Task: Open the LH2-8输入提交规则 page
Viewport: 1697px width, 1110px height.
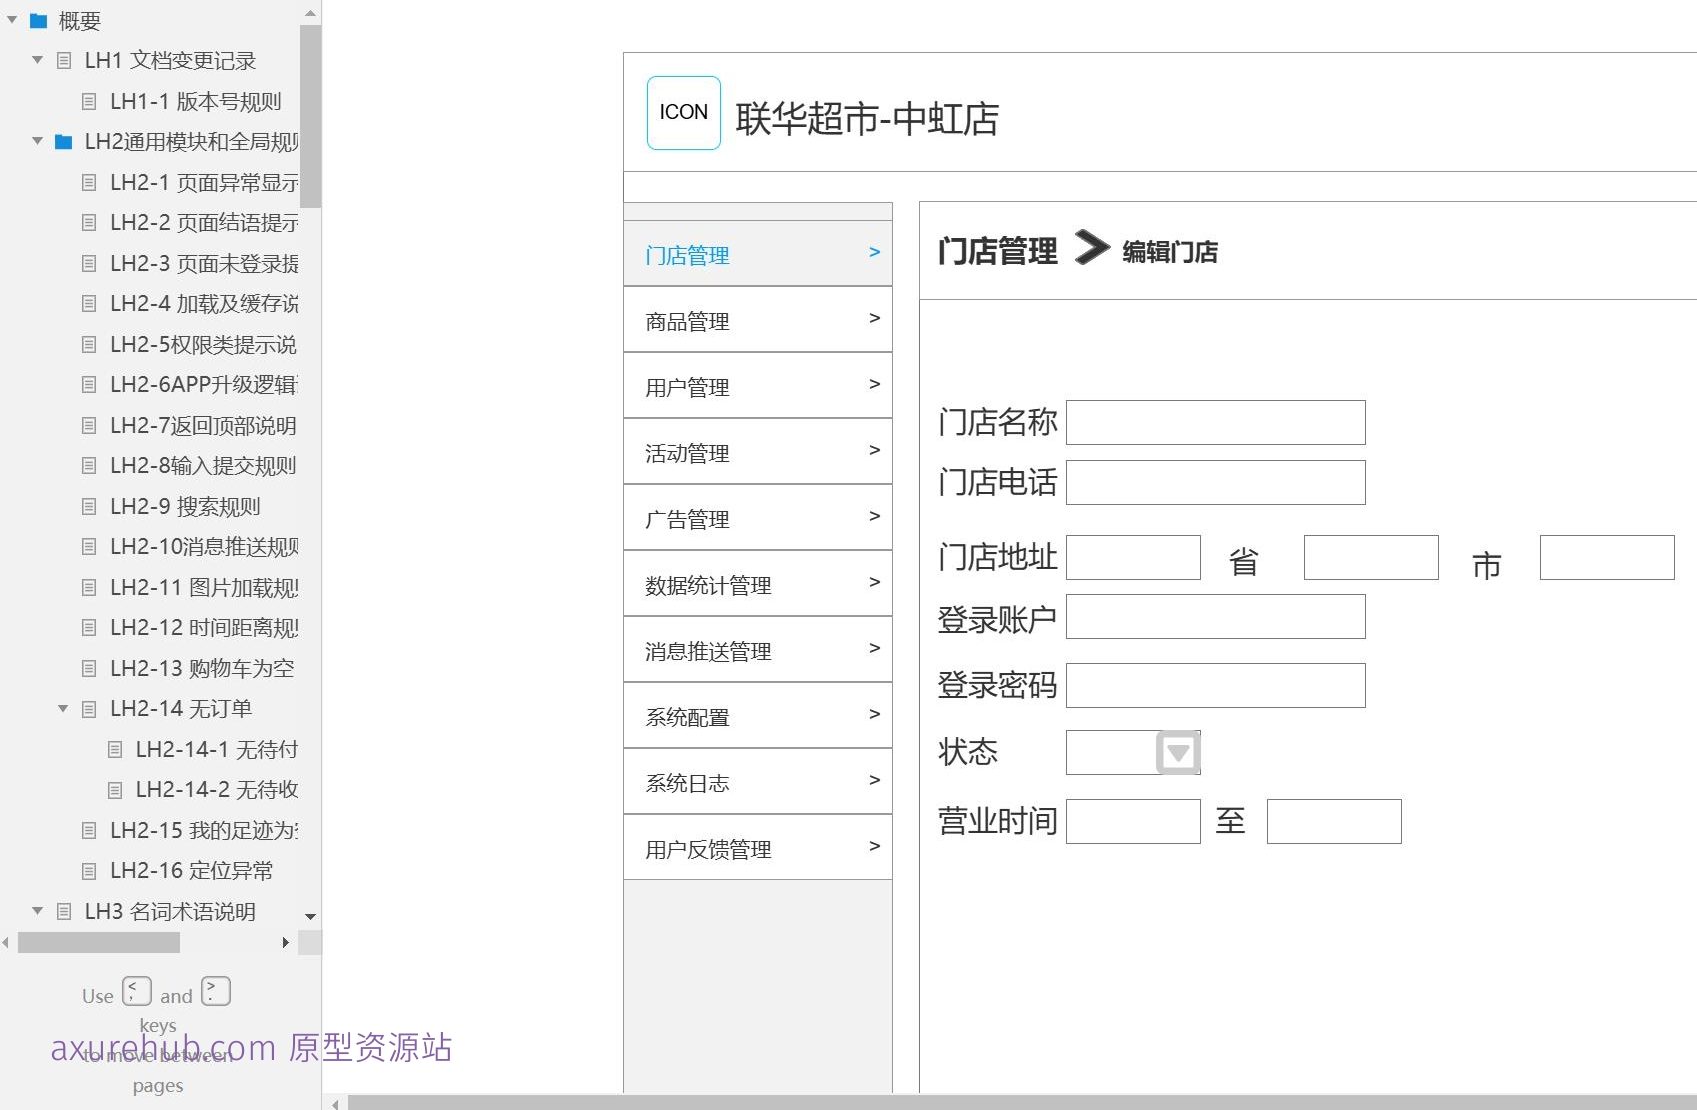Action: click(x=203, y=466)
